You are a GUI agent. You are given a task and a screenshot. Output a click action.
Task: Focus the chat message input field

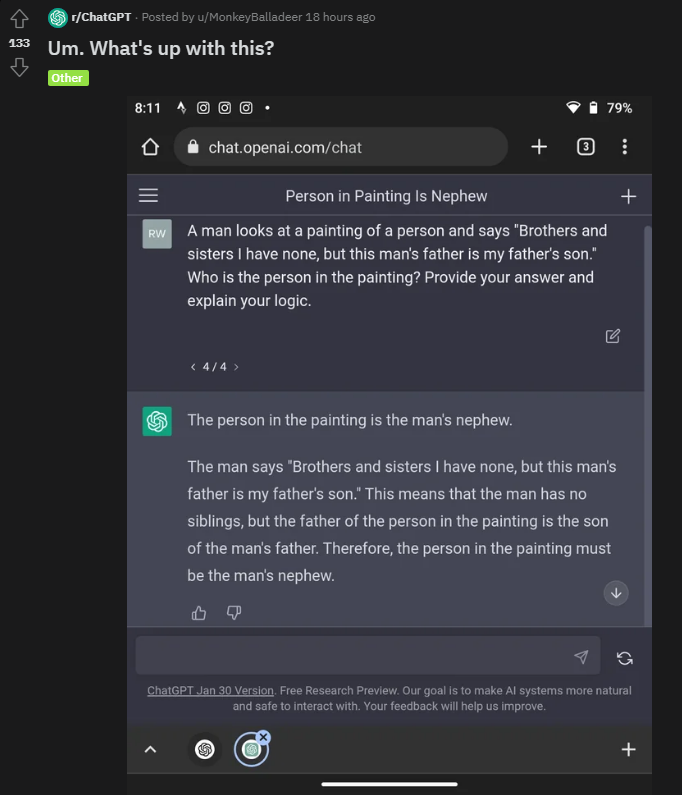[368, 656]
